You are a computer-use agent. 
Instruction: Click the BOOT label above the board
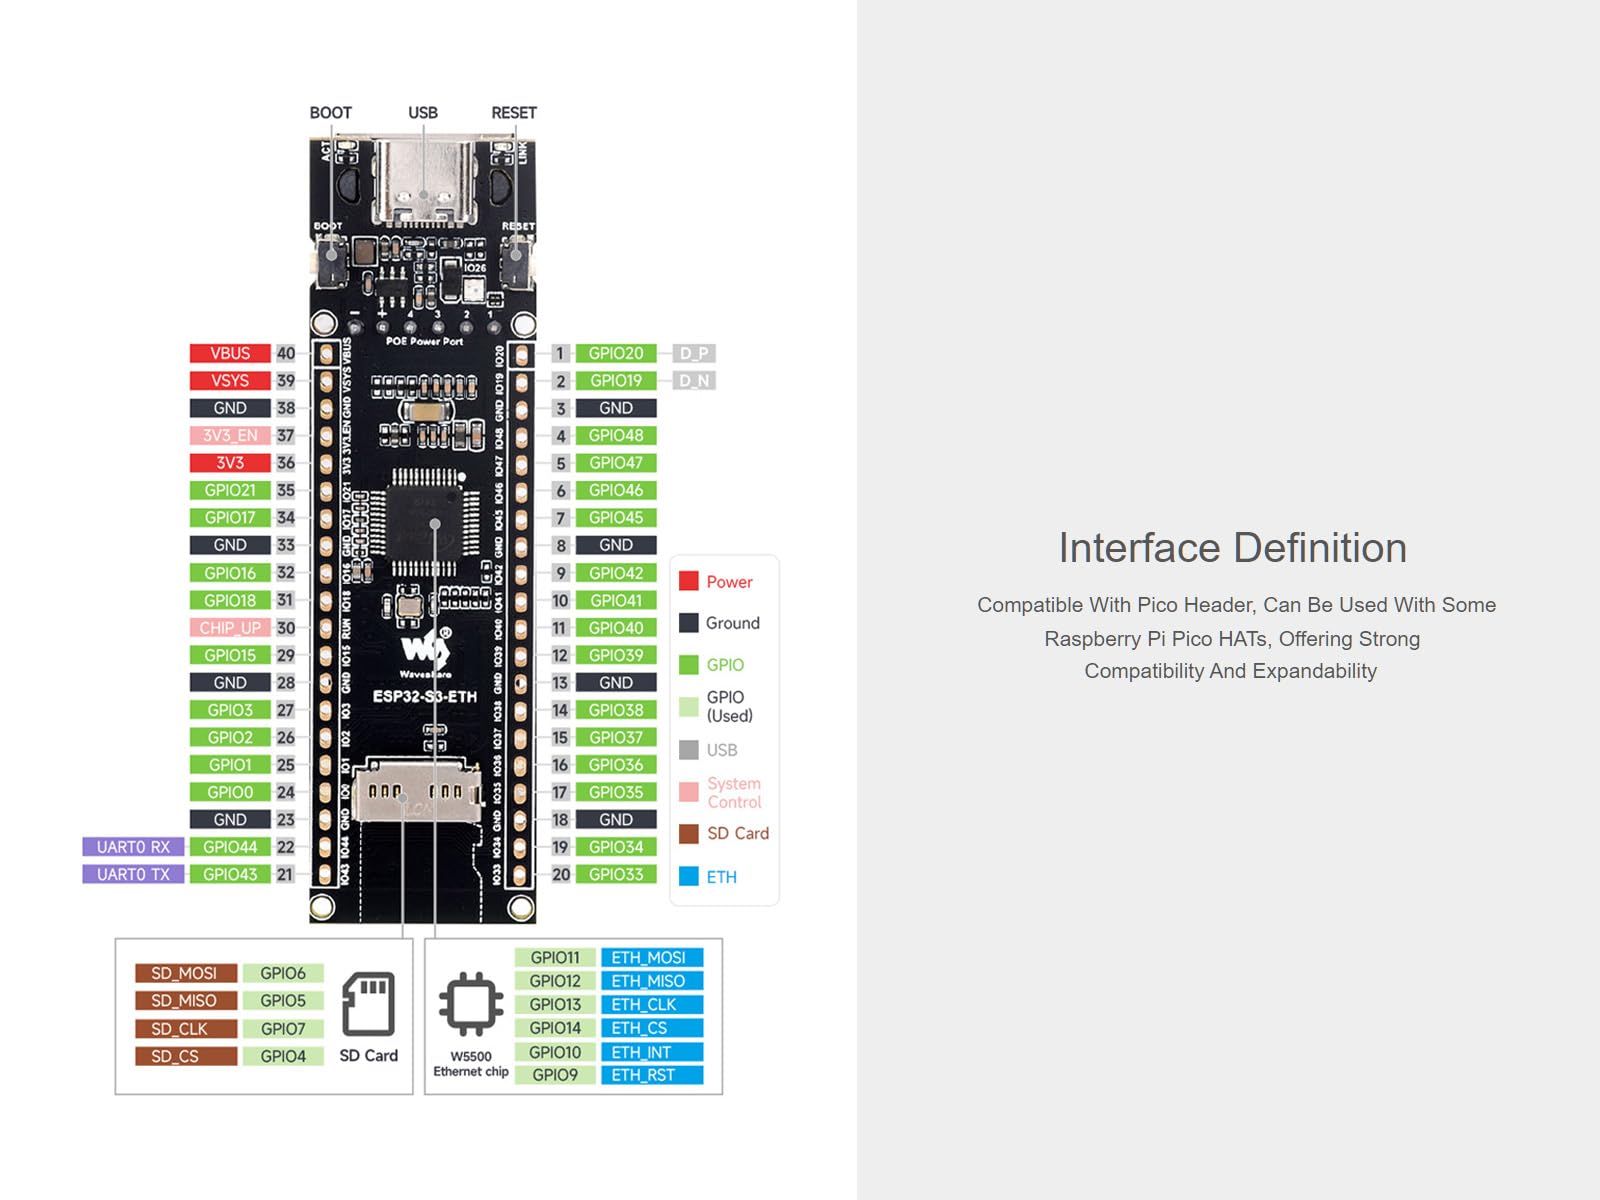tap(331, 113)
